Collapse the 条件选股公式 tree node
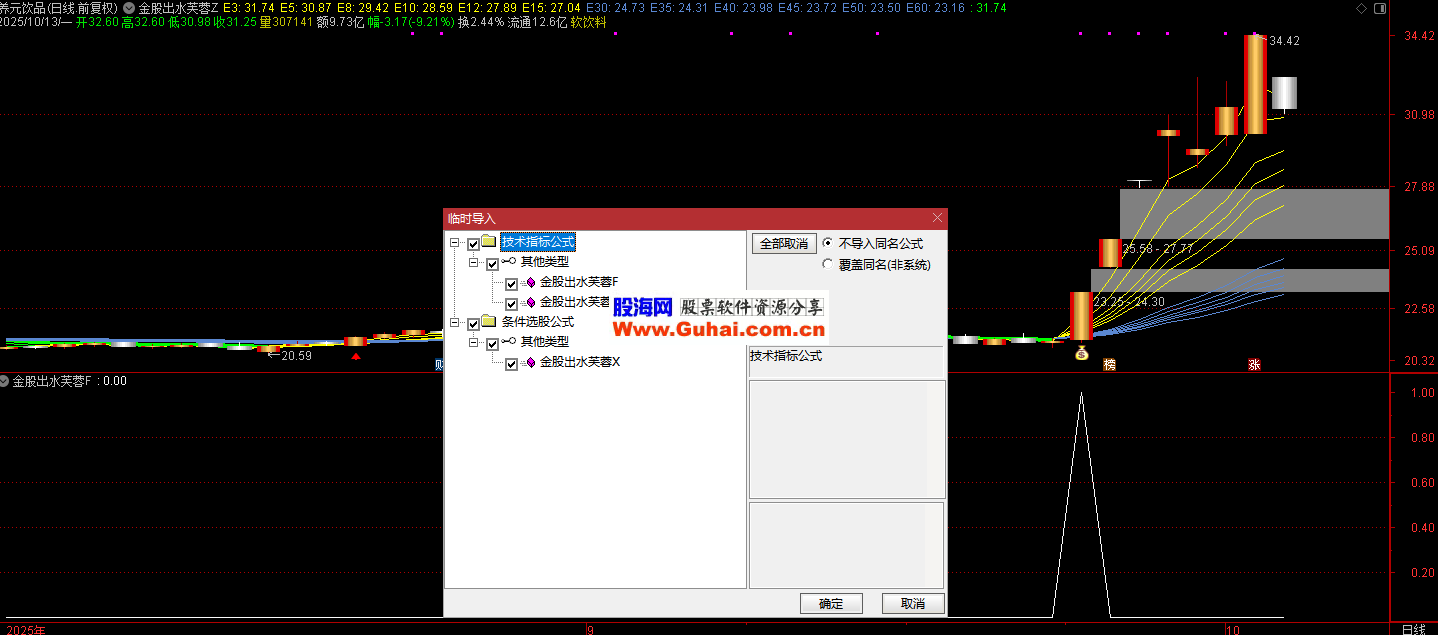 tap(455, 323)
